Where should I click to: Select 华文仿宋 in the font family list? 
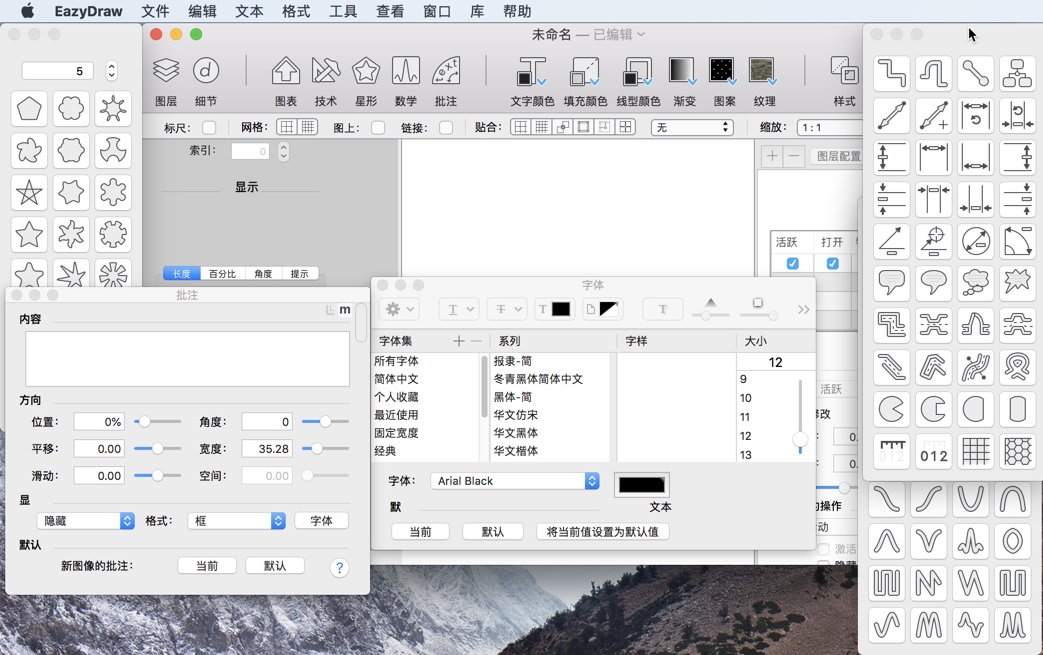[516, 415]
